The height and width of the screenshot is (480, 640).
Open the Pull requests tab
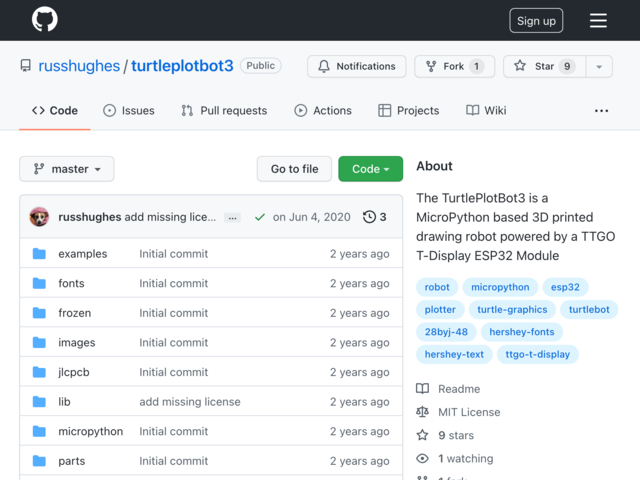224,111
